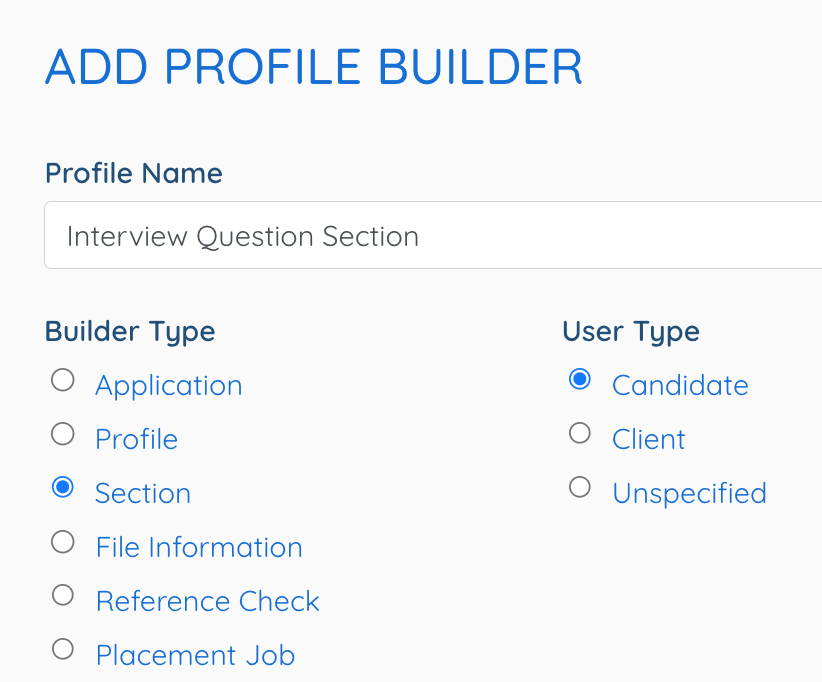822x682 pixels.
Task: Select the Section radio button
Action: [62, 488]
